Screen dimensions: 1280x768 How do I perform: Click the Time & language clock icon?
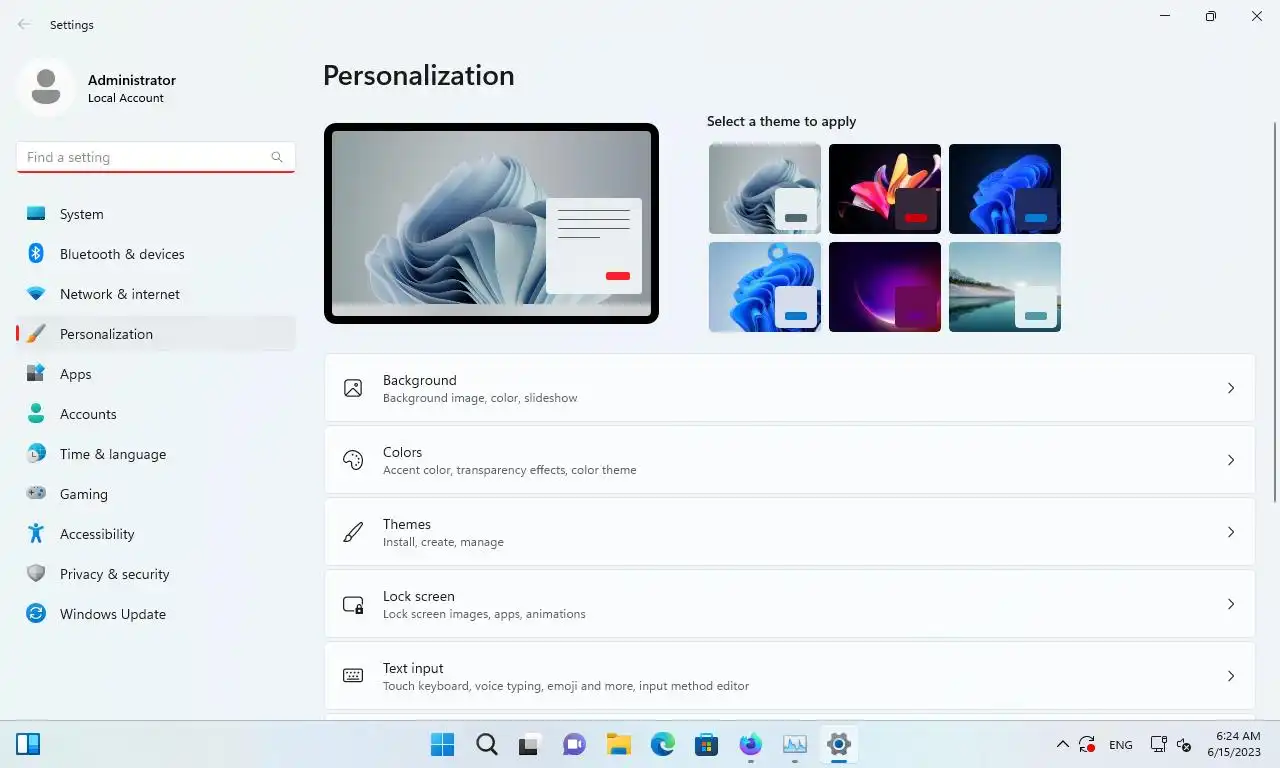click(36, 454)
